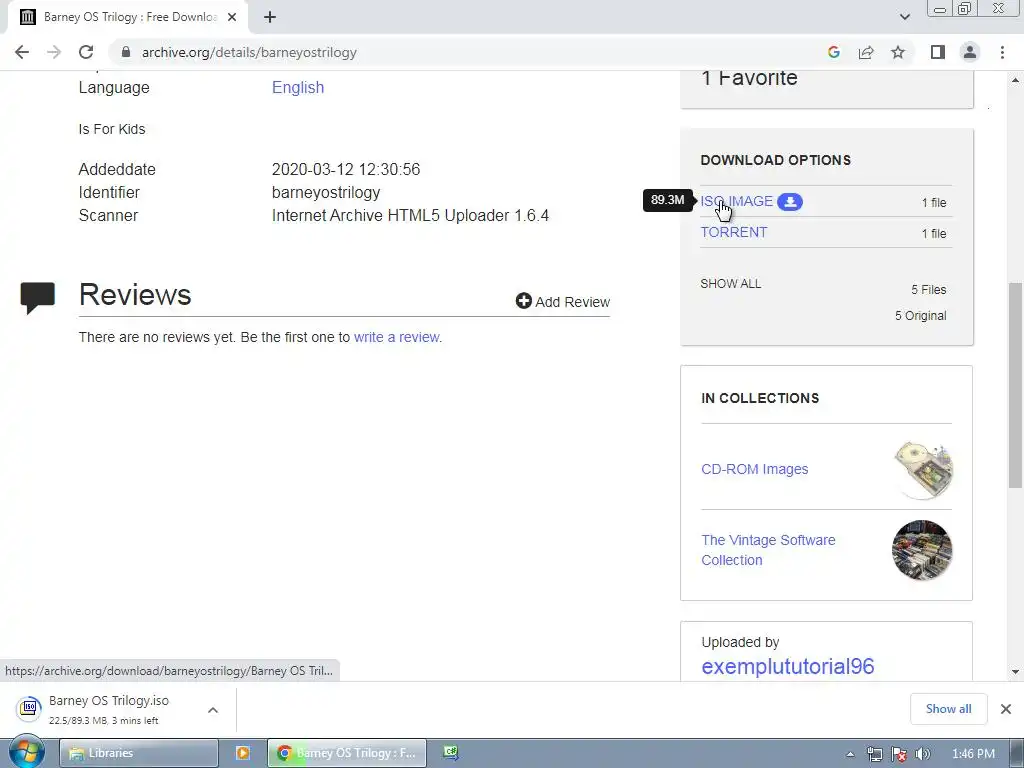Show hidden system tray icons

[x=850, y=754]
